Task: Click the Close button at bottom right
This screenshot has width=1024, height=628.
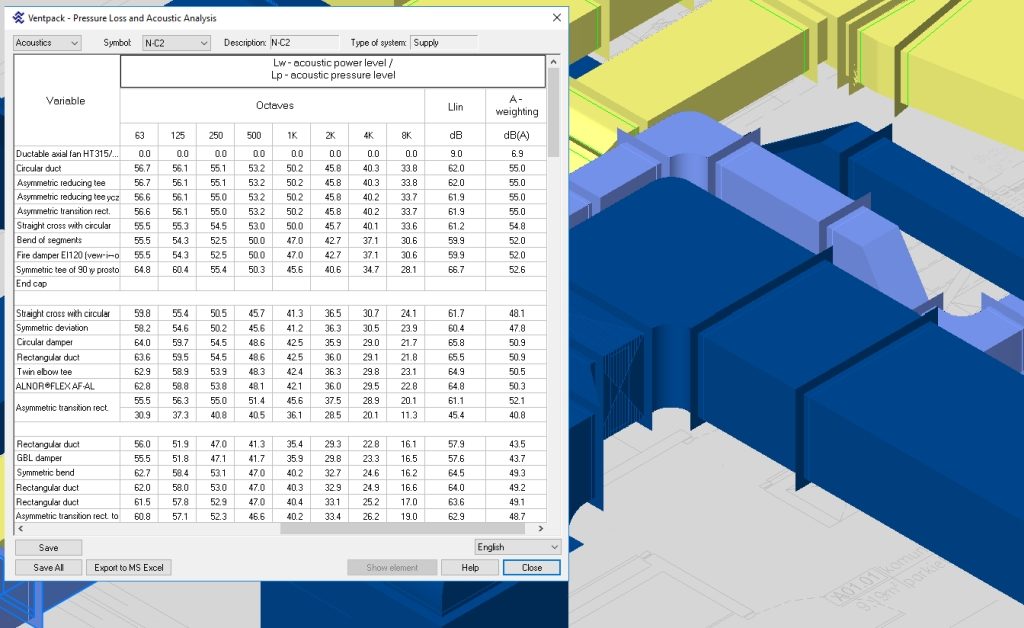Action: (532, 567)
